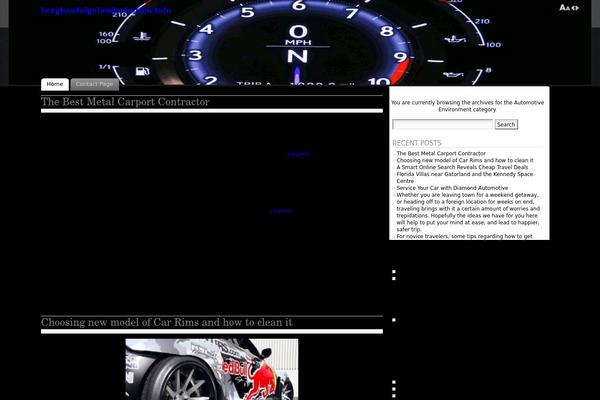Open recent post Service Your Car with Diamond Automotive

click(452, 188)
